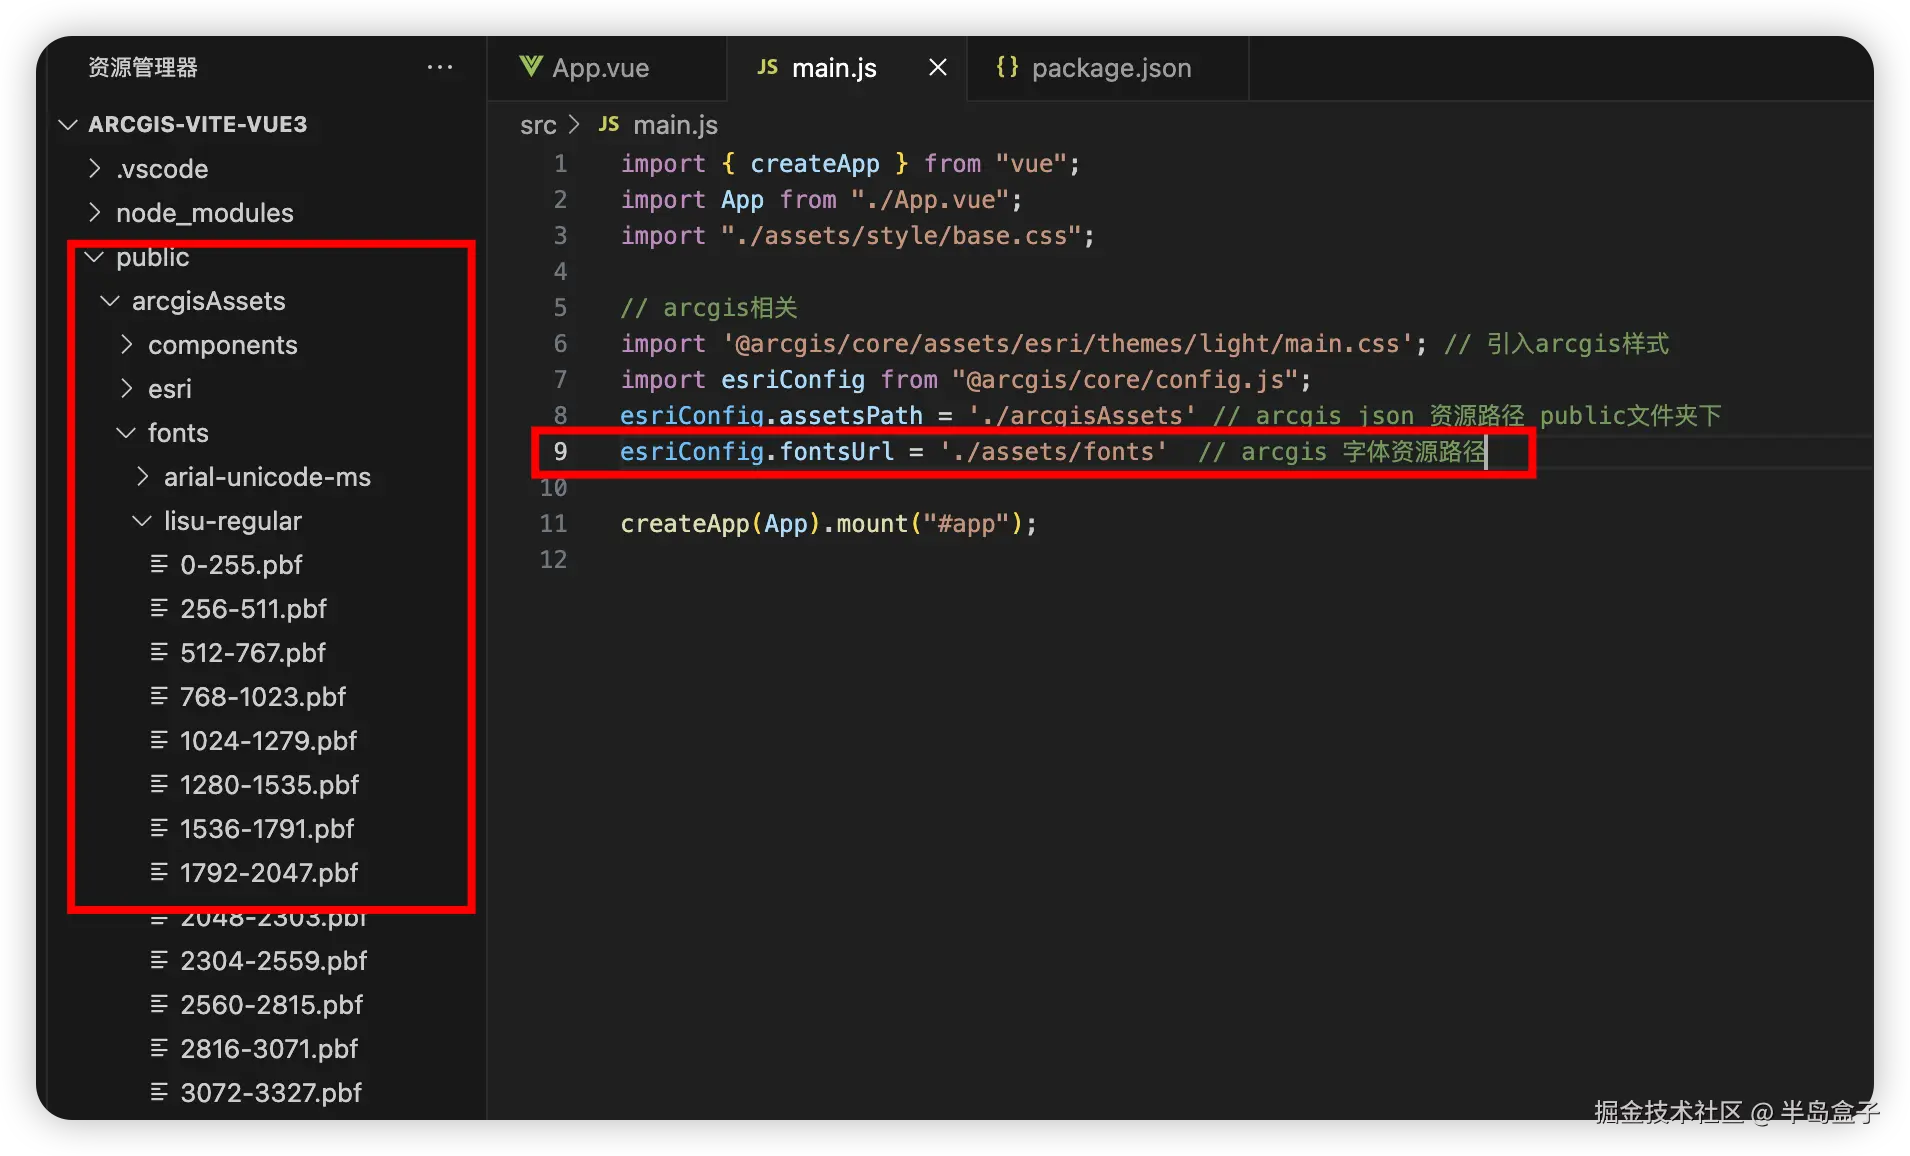Switch to the App.vue tab
The image size is (1910, 1156).
pyautogui.click(x=607, y=67)
